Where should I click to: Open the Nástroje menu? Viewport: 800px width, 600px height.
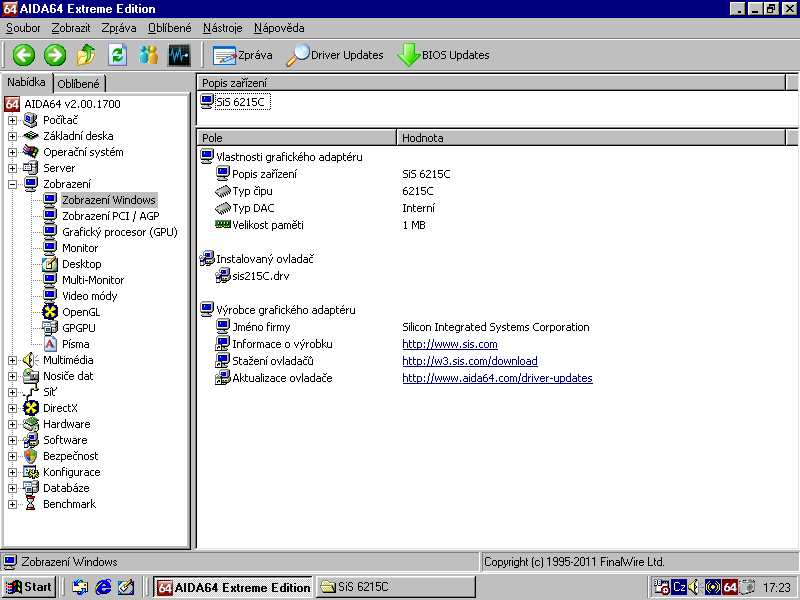222,28
